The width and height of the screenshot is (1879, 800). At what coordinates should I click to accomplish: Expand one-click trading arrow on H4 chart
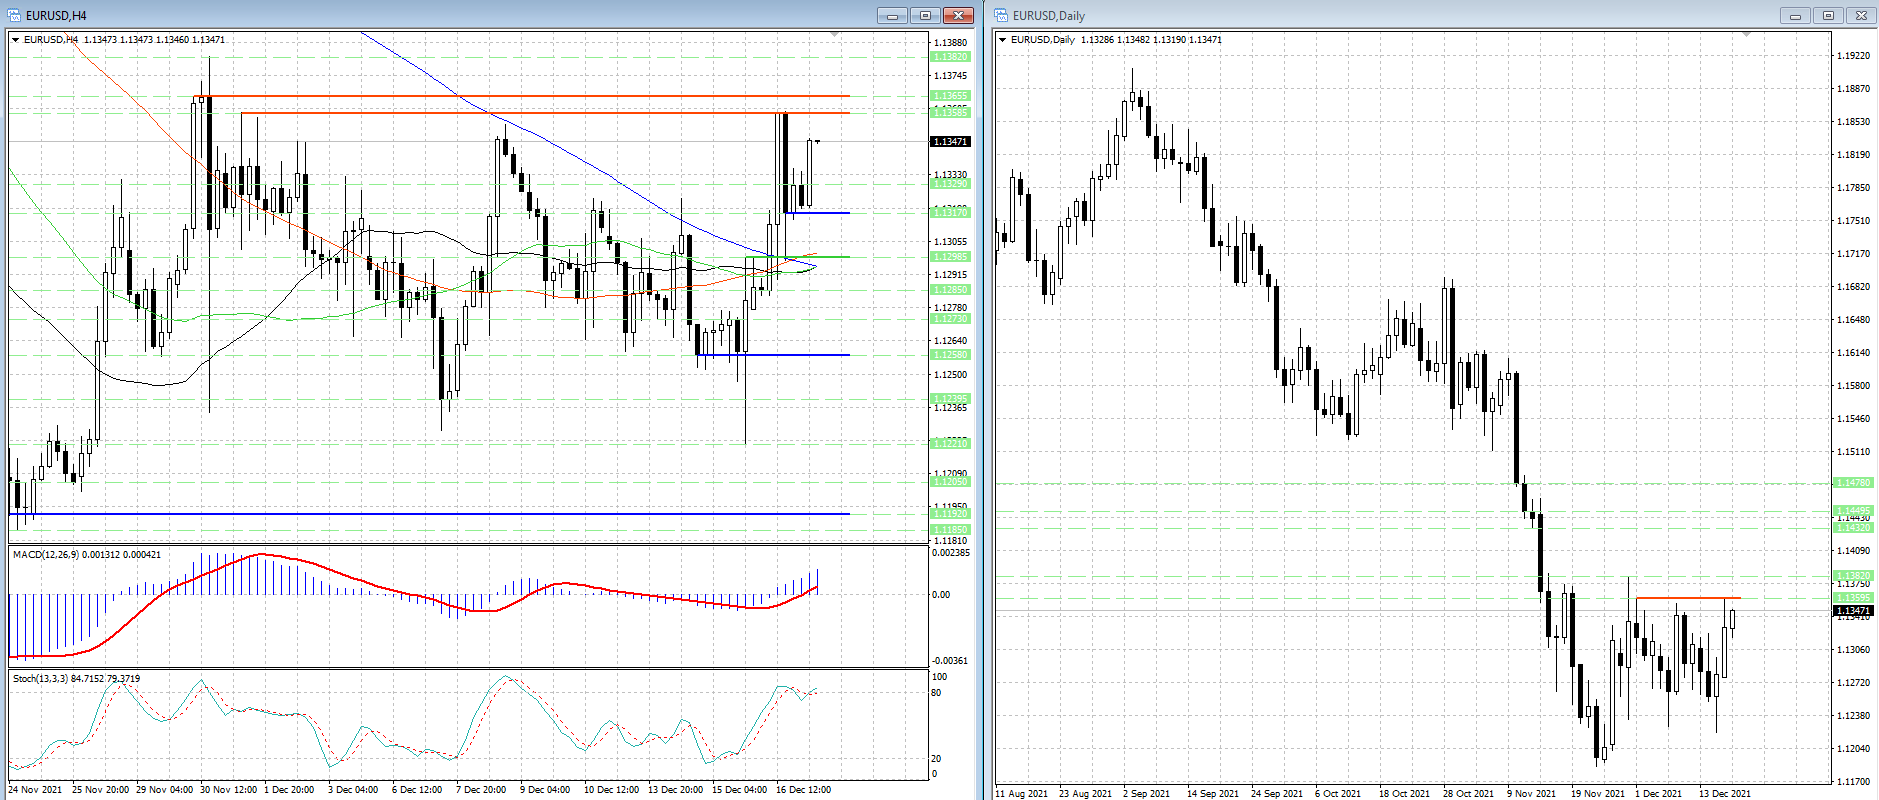point(16,40)
